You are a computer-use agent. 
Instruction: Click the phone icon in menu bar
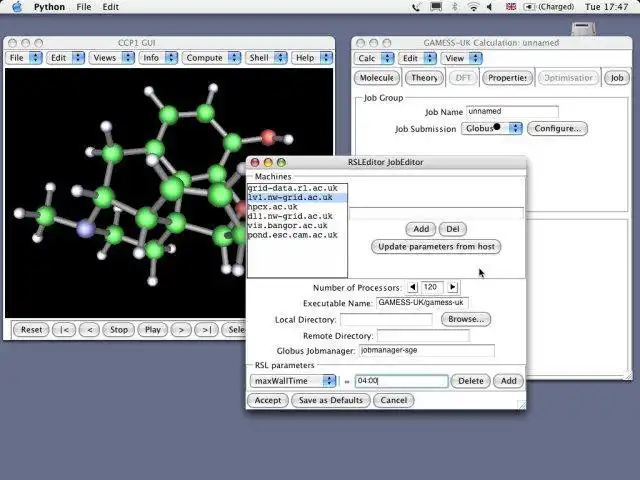[x=416, y=7]
